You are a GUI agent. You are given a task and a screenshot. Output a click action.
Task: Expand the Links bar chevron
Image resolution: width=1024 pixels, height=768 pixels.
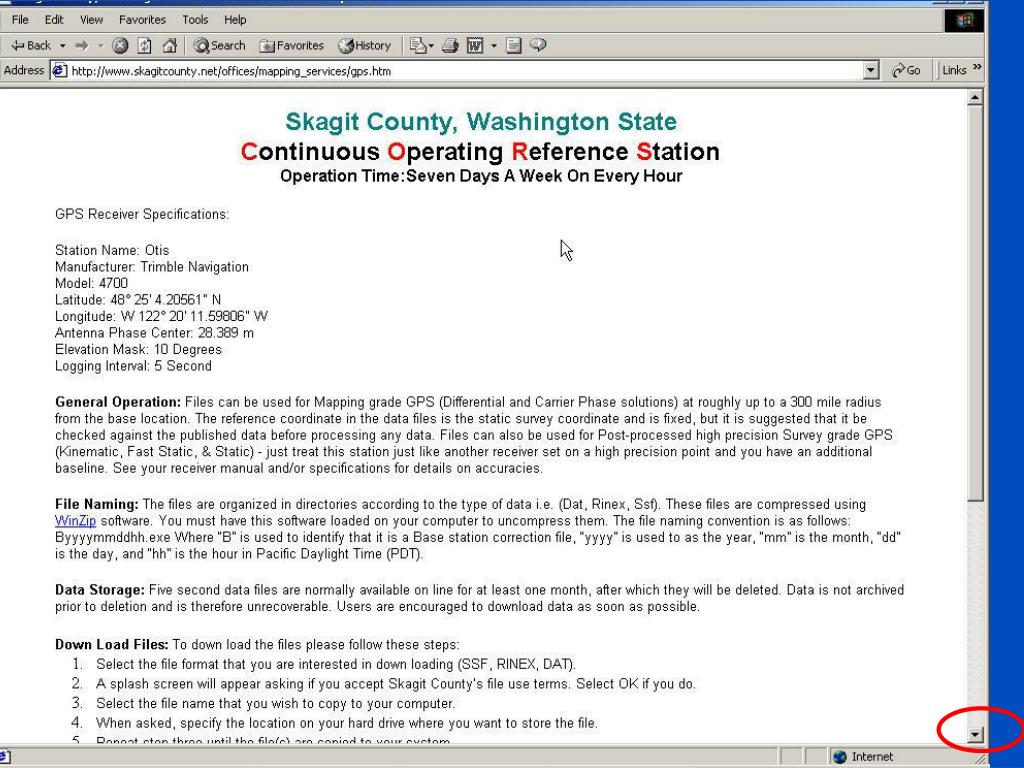[977, 67]
